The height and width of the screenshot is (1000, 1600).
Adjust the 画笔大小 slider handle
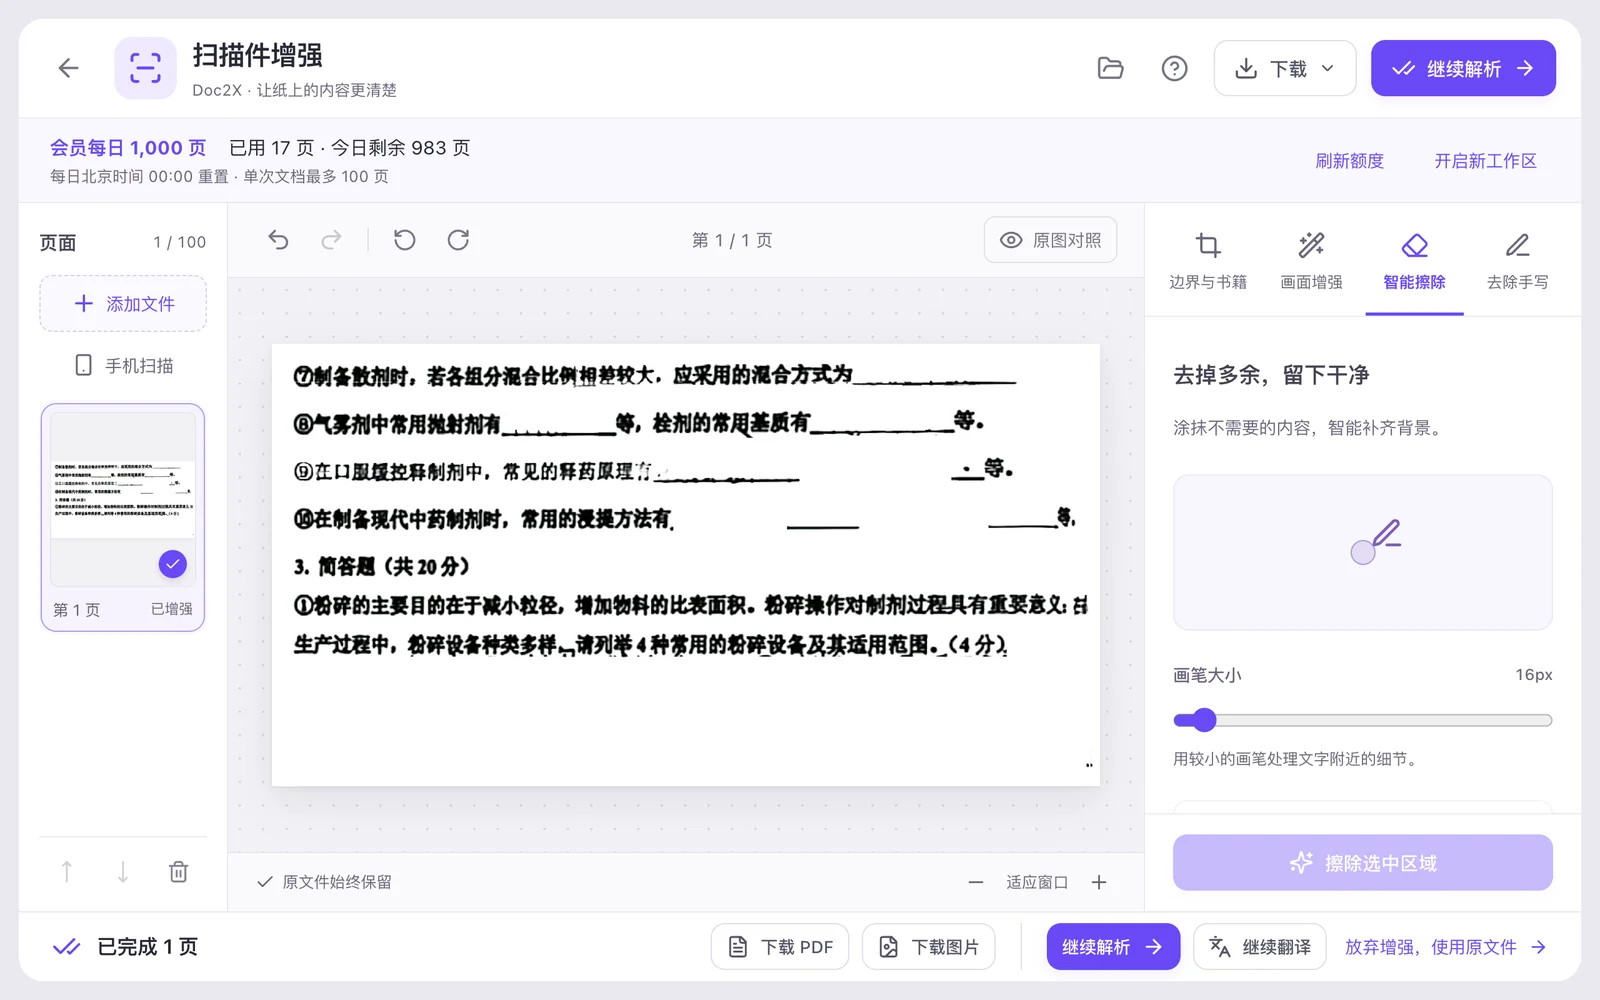click(1204, 720)
